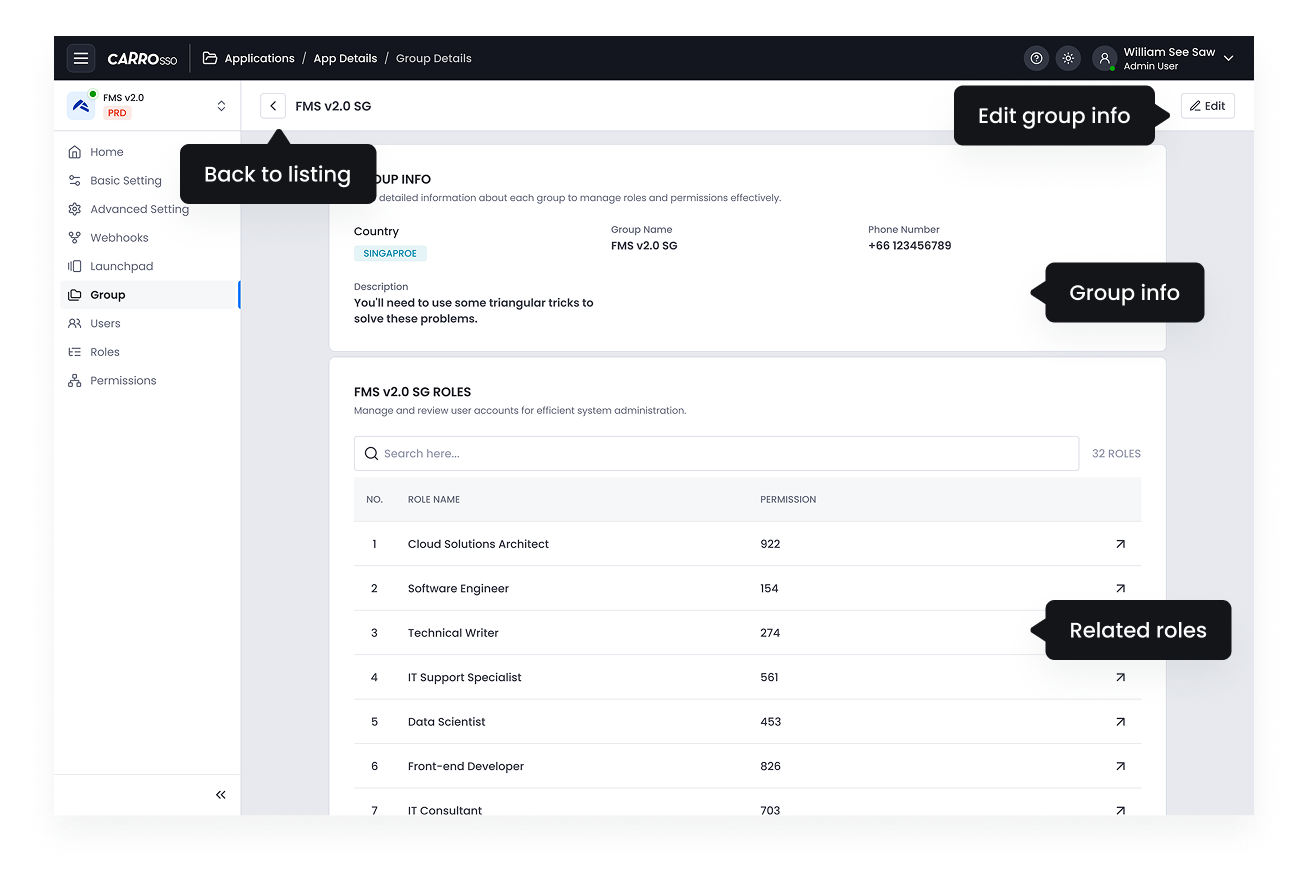Open William See Saw user dropdown

tap(1228, 58)
